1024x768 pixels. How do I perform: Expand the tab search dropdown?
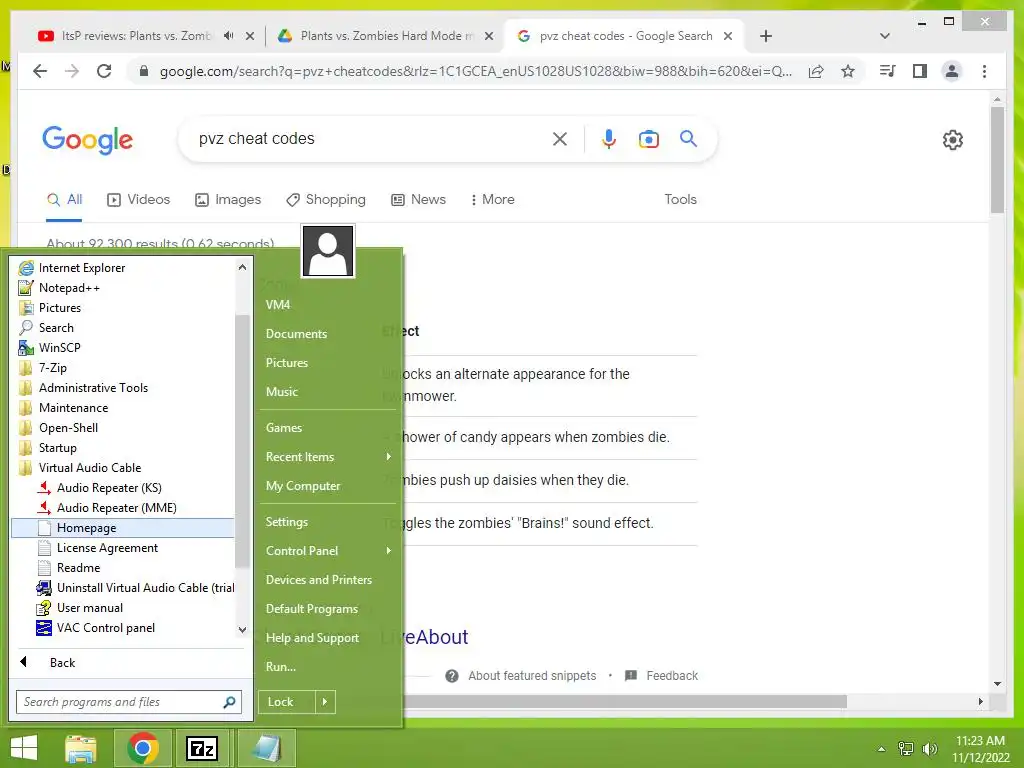click(884, 36)
